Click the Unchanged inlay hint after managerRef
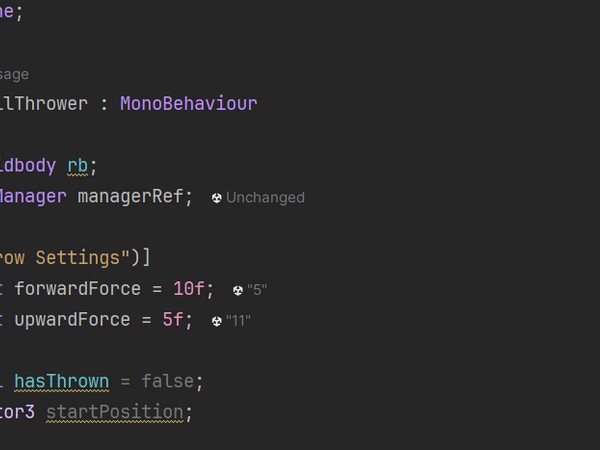 (x=265, y=198)
